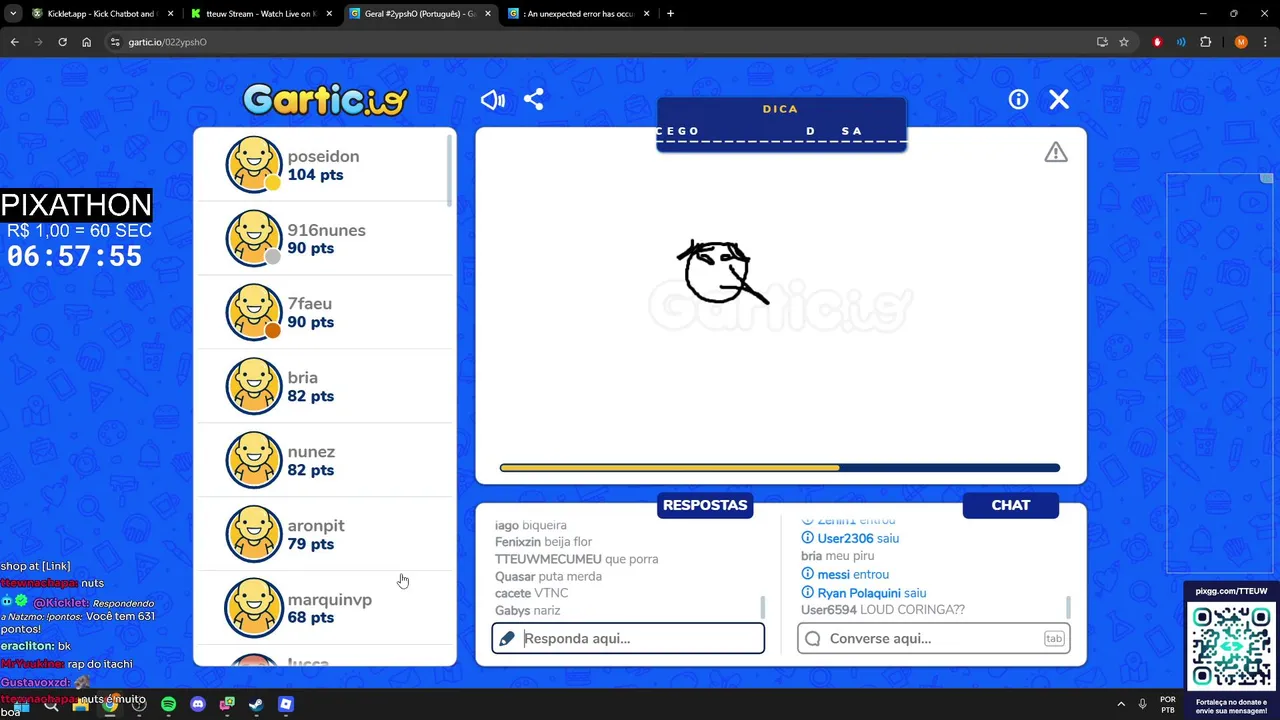Screen dimensions: 1280x720
Task: Click the install app icon in address bar
Action: (x=1102, y=42)
